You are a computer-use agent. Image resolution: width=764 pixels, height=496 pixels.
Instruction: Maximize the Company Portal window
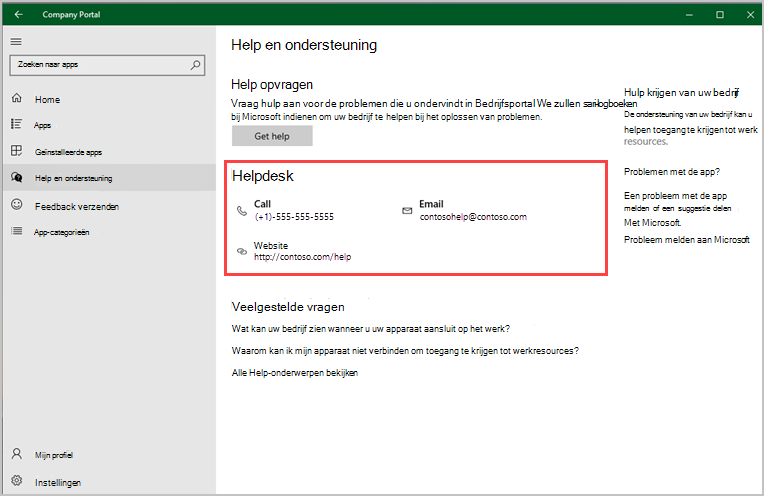coord(720,15)
